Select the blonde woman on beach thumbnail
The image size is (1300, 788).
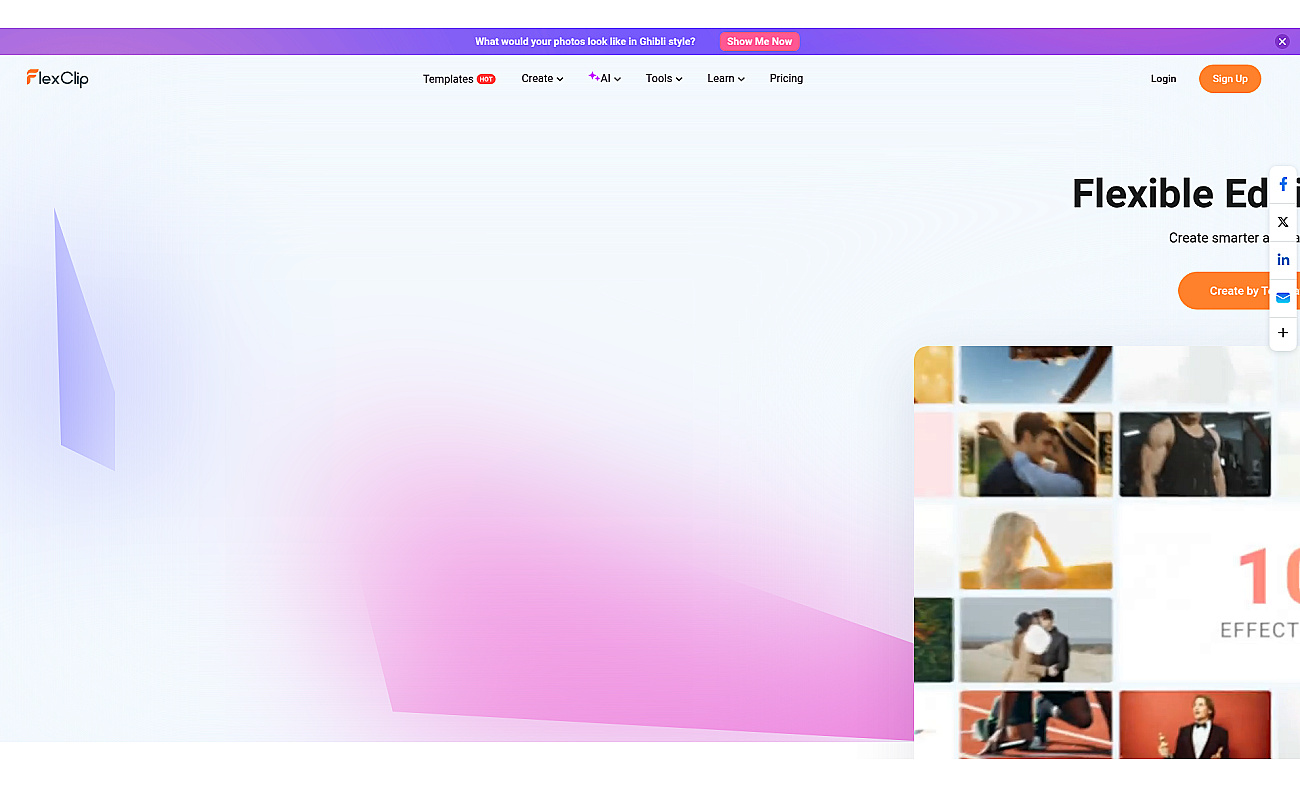(1036, 547)
